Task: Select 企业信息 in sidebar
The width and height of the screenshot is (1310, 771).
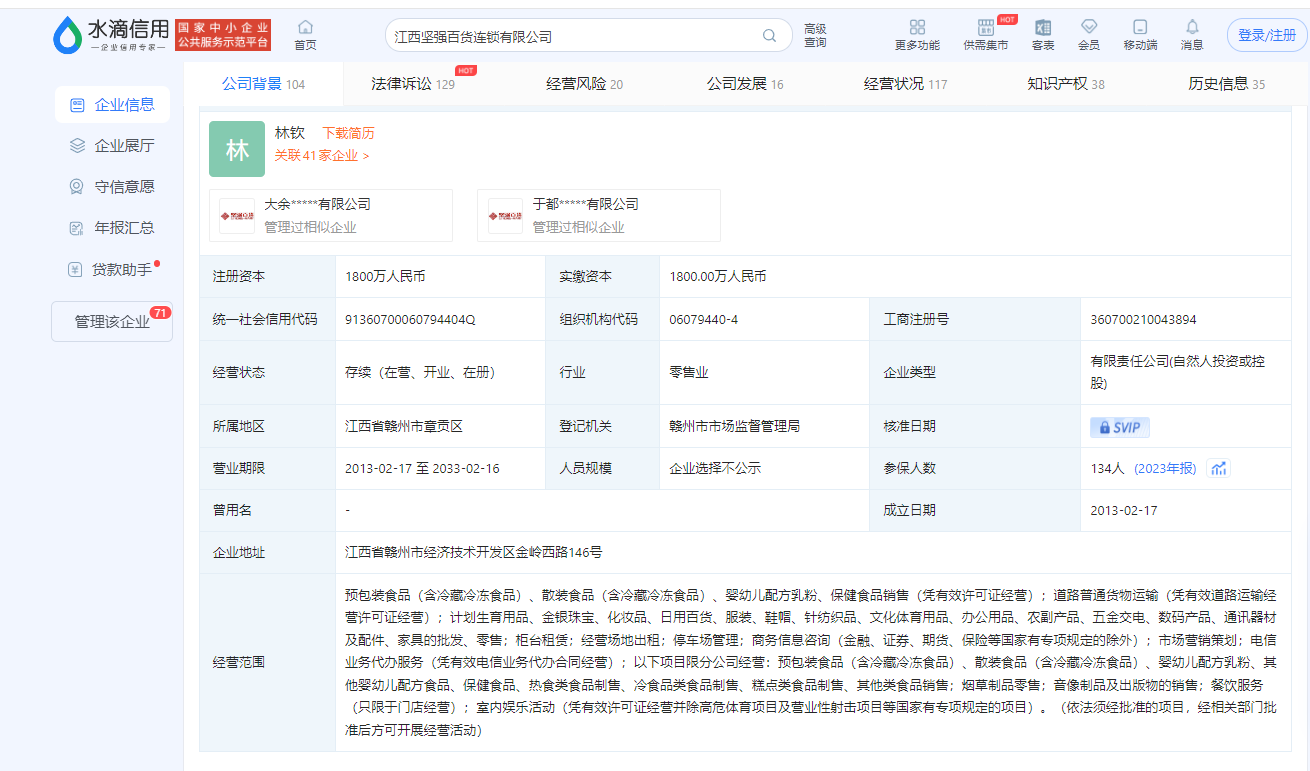Action: point(112,105)
